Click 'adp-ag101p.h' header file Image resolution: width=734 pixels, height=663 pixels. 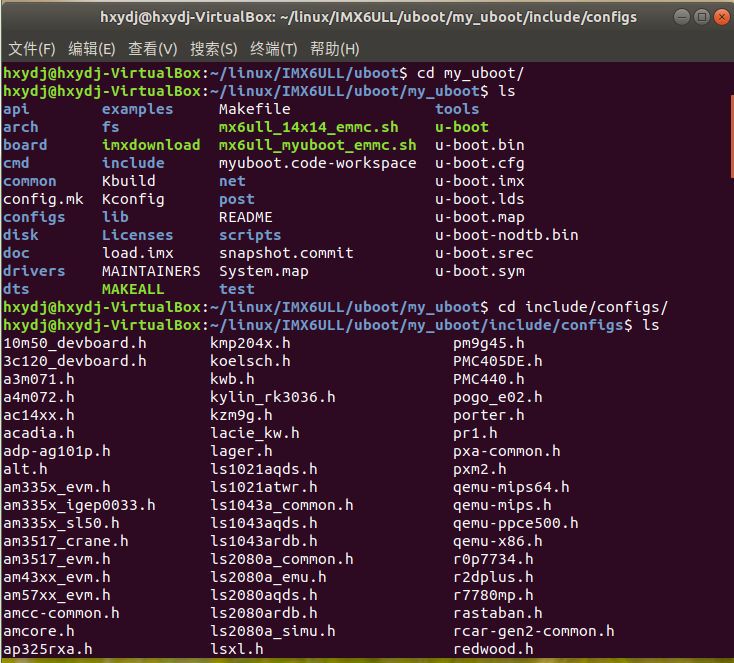pyautogui.click(x=57, y=451)
